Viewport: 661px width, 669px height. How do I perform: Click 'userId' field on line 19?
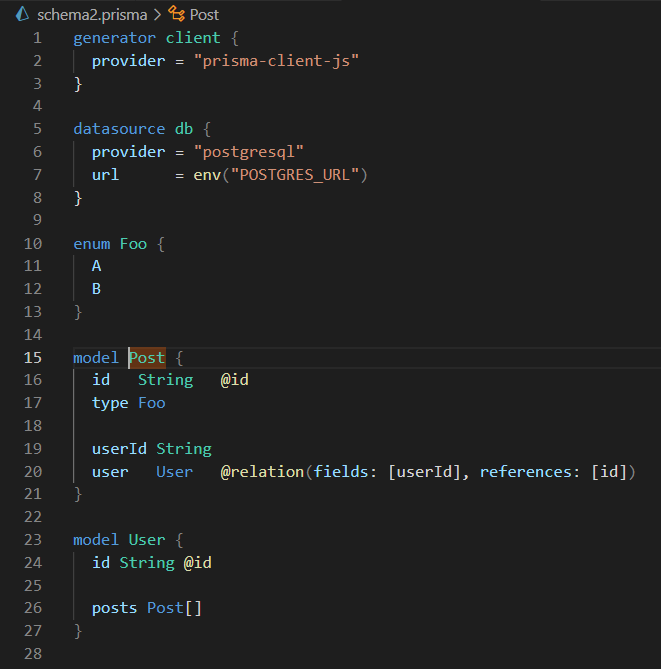coord(119,449)
